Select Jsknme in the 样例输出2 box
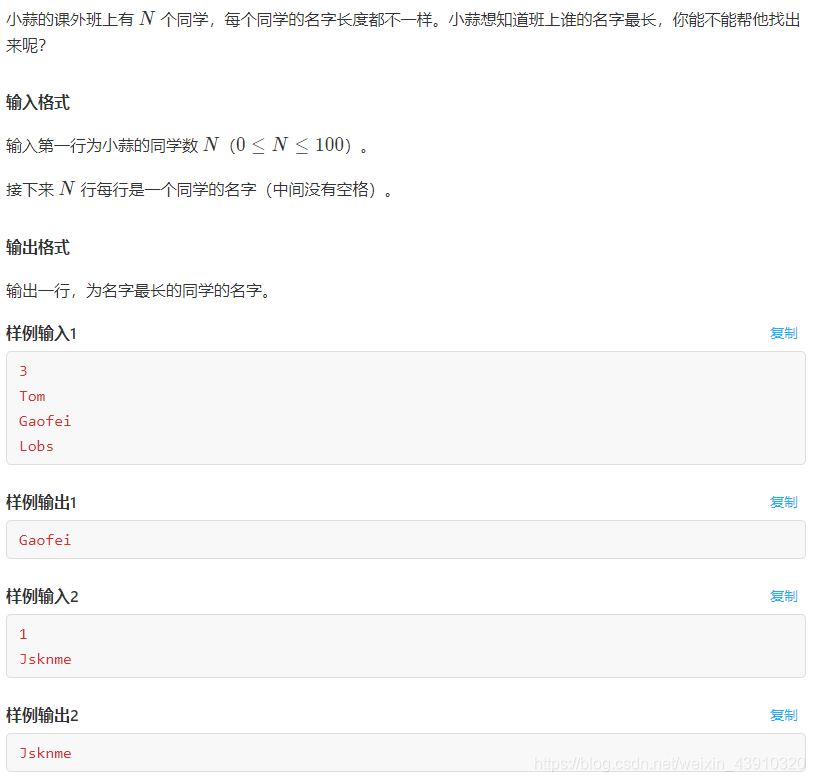 tap(45, 753)
